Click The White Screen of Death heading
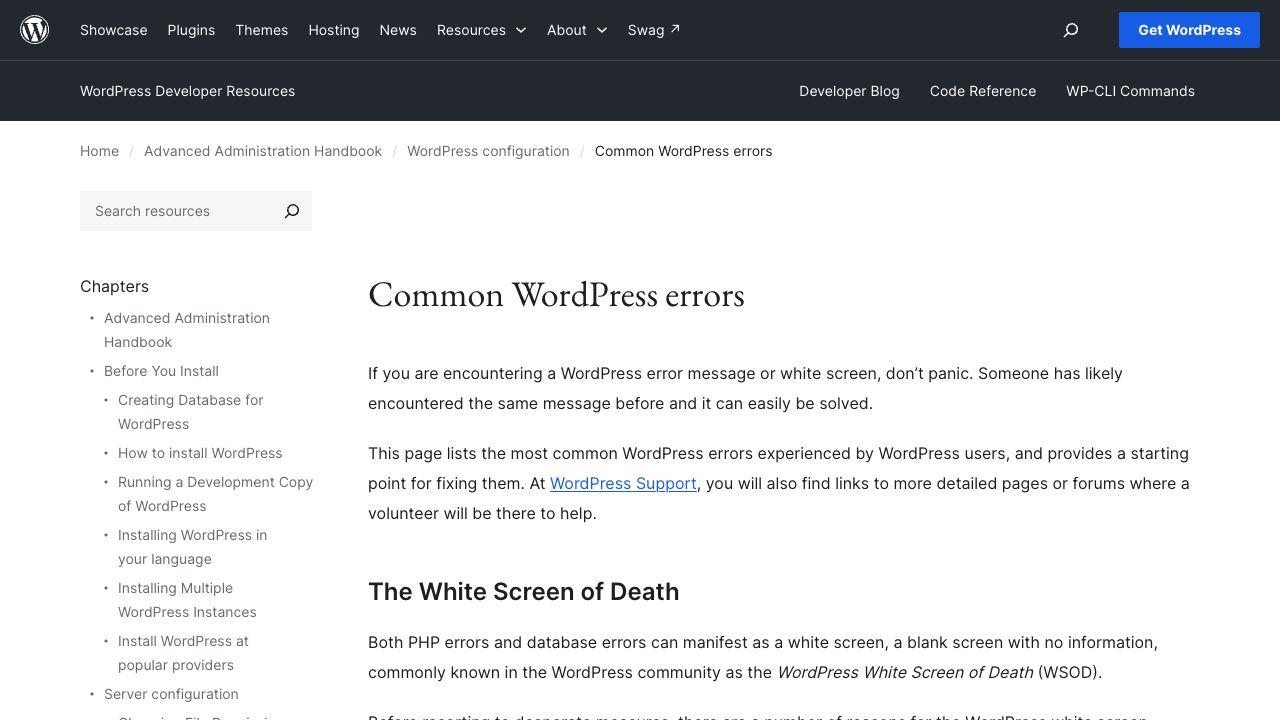The width and height of the screenshot is (1280, 720). tap(523, 591)
